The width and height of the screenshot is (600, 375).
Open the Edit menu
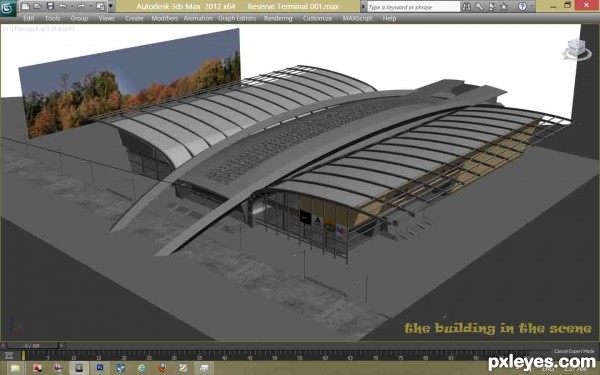pos(29,18)
